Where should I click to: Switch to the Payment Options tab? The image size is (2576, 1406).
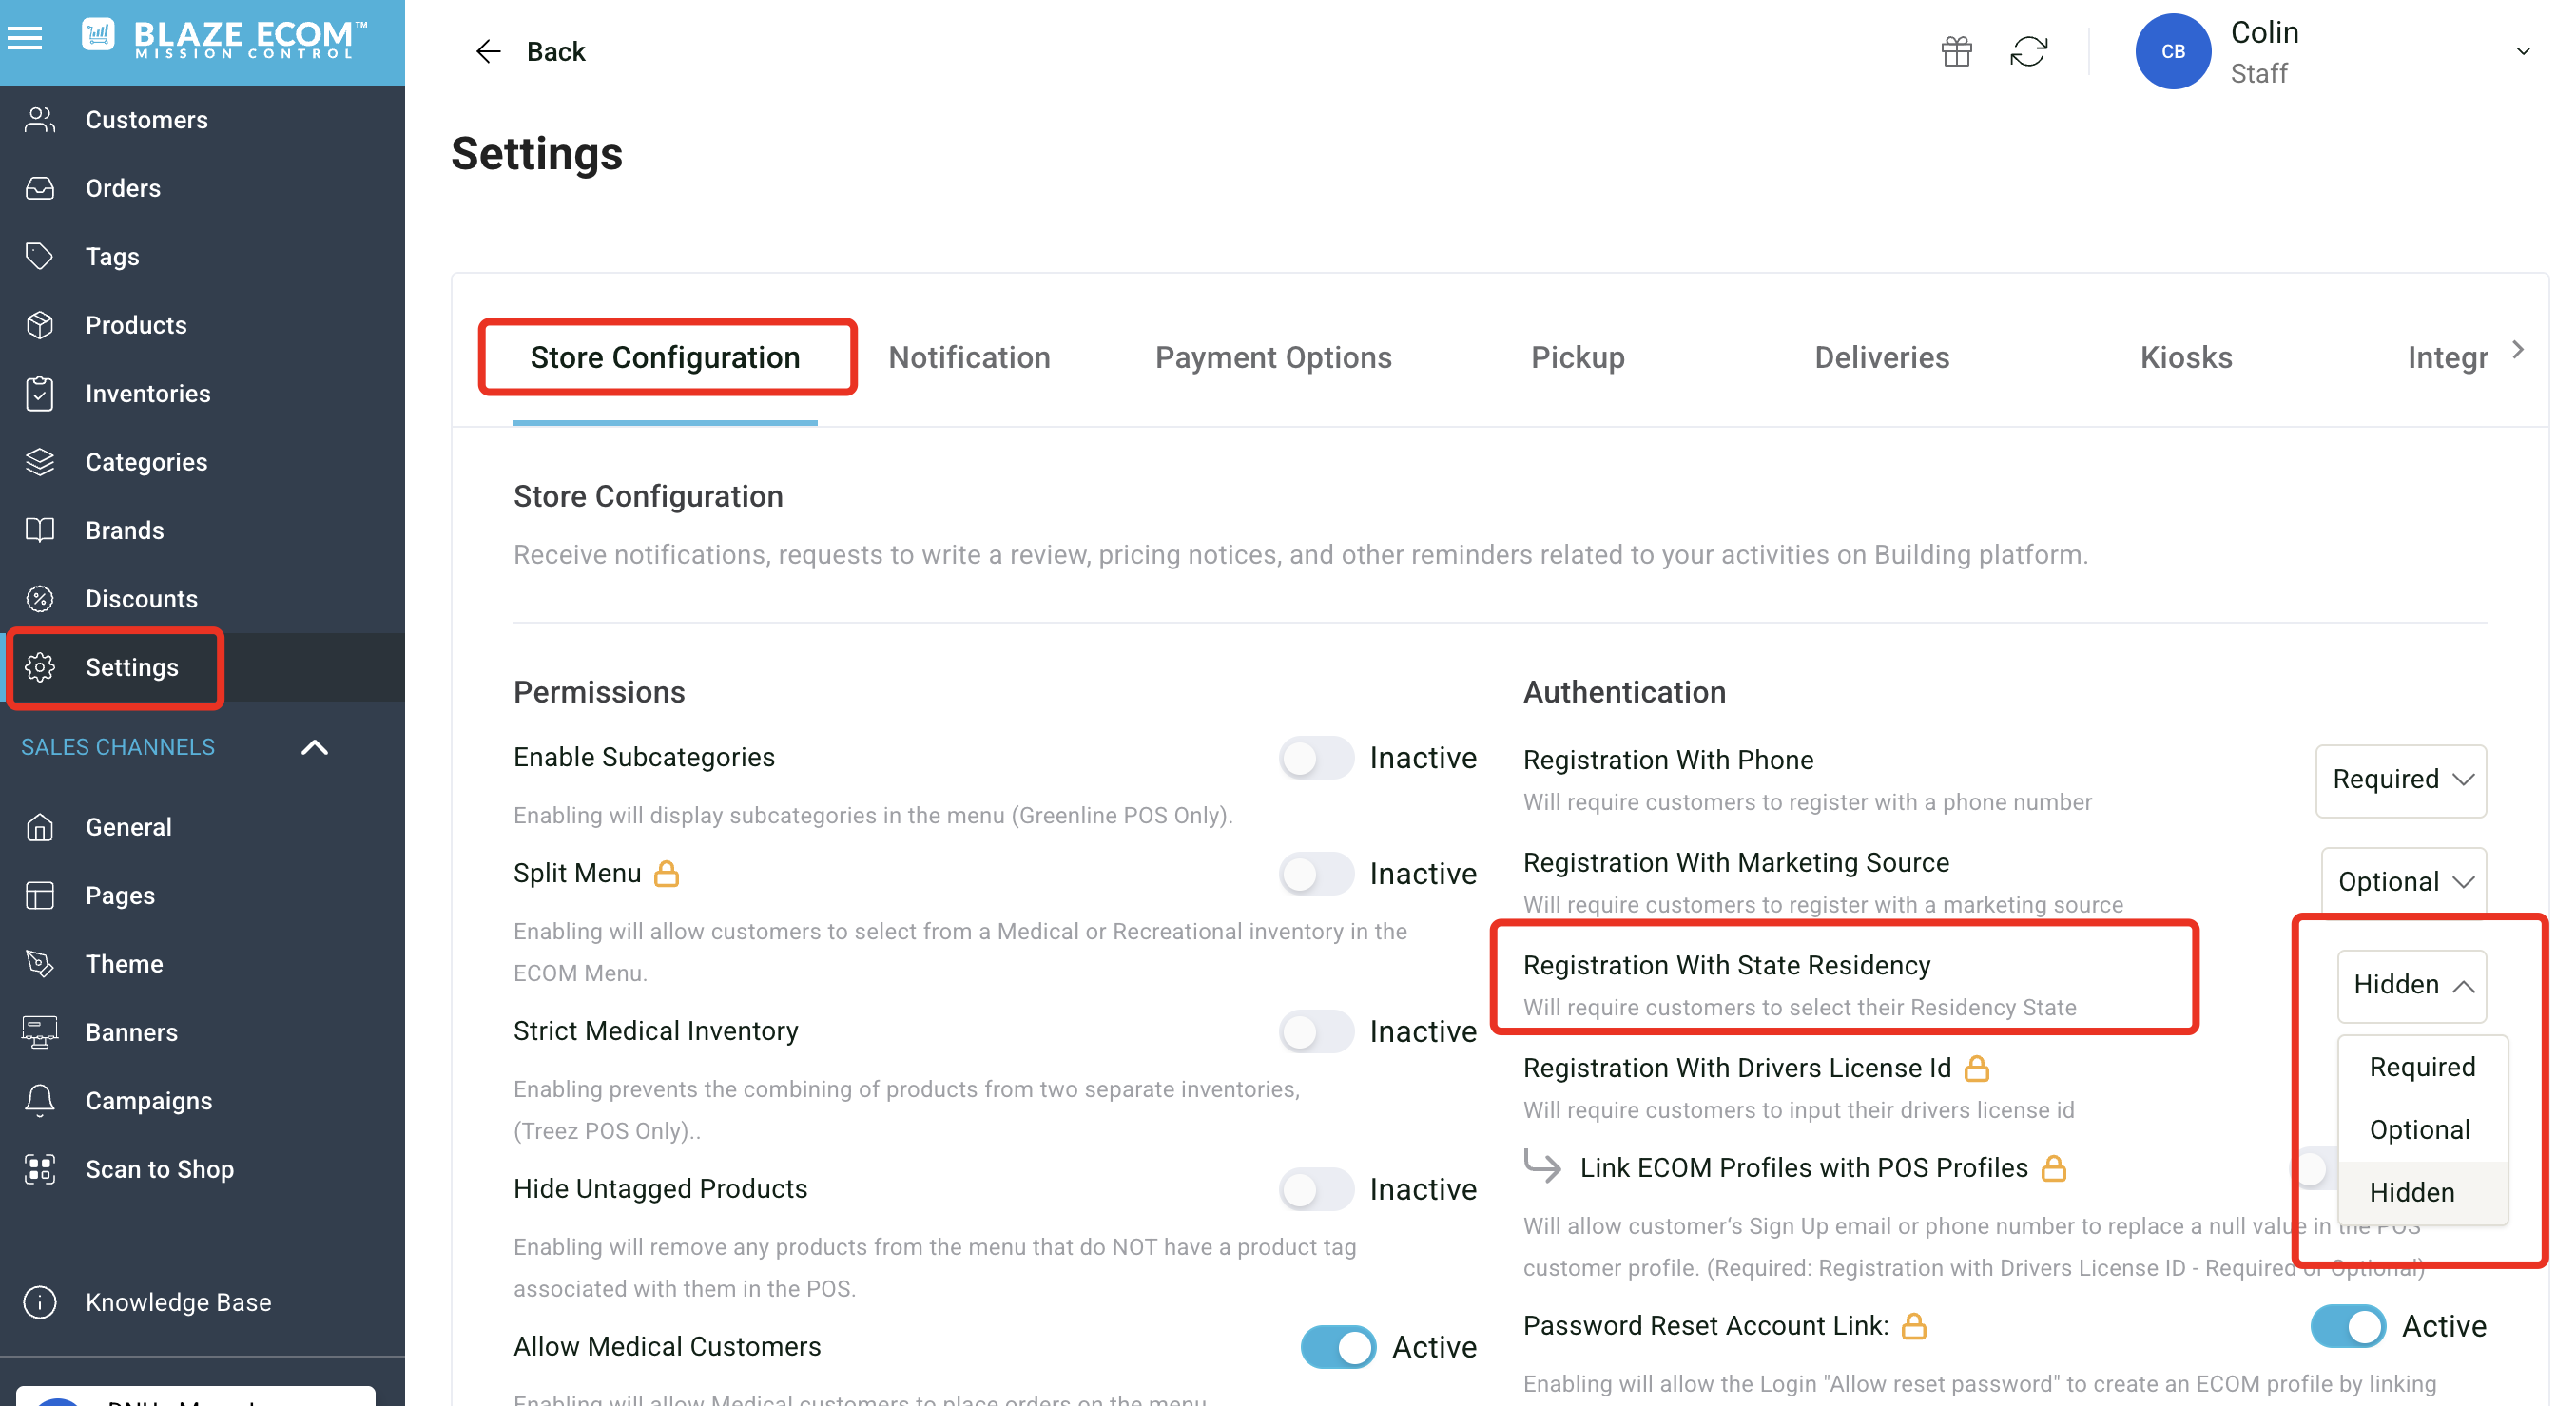tap(1273, 357)
